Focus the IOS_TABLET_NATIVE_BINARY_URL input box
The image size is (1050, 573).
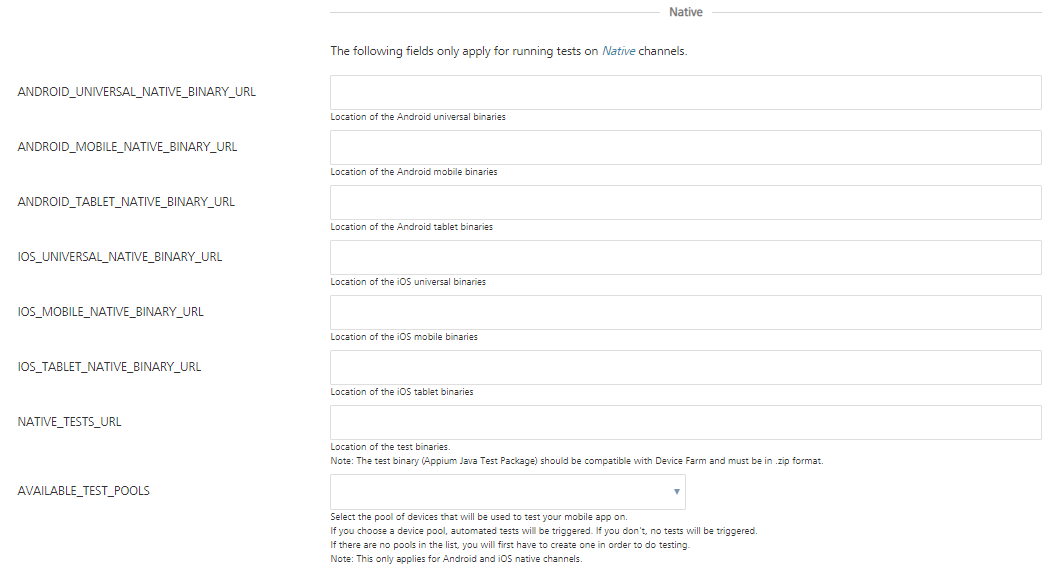(685, 367)
